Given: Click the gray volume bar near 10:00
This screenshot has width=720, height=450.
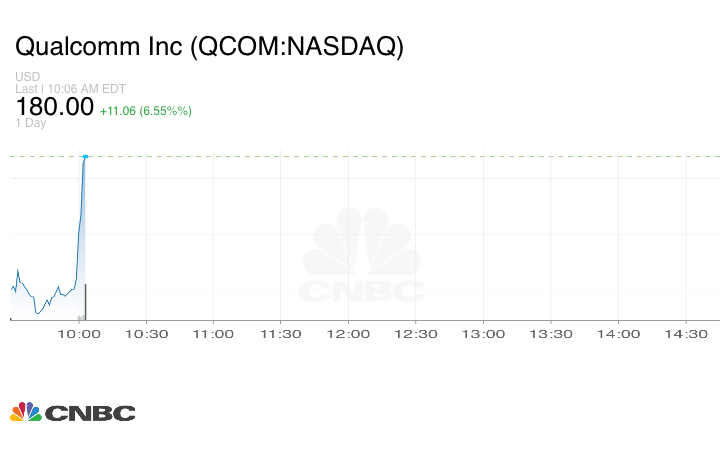Looking at the screenshot, I should tap(86, 302).
